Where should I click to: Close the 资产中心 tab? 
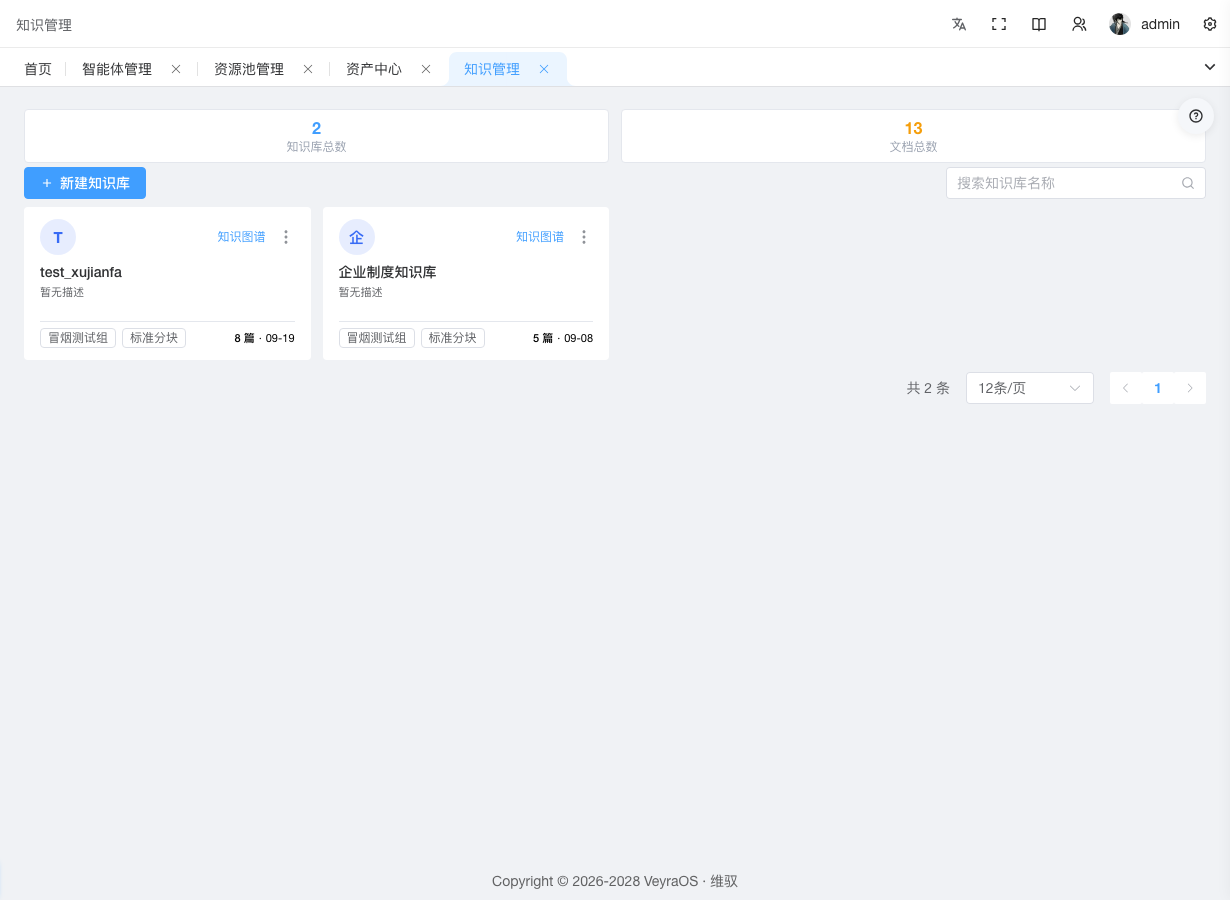tap(426, 69)
